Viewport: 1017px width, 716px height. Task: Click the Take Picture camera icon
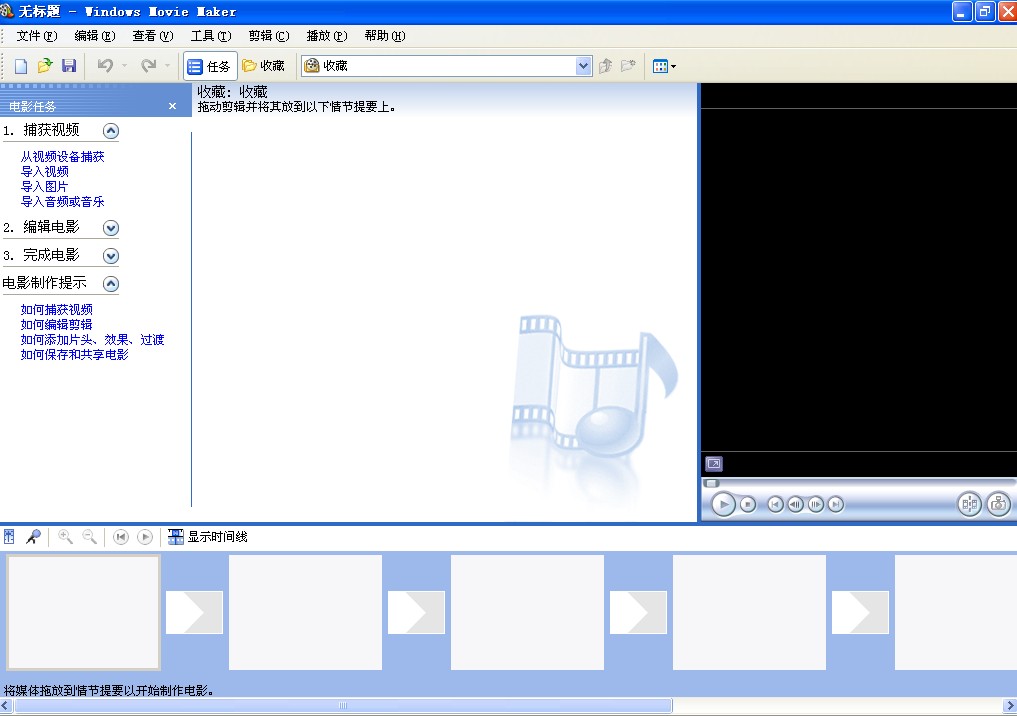point(999,504)
